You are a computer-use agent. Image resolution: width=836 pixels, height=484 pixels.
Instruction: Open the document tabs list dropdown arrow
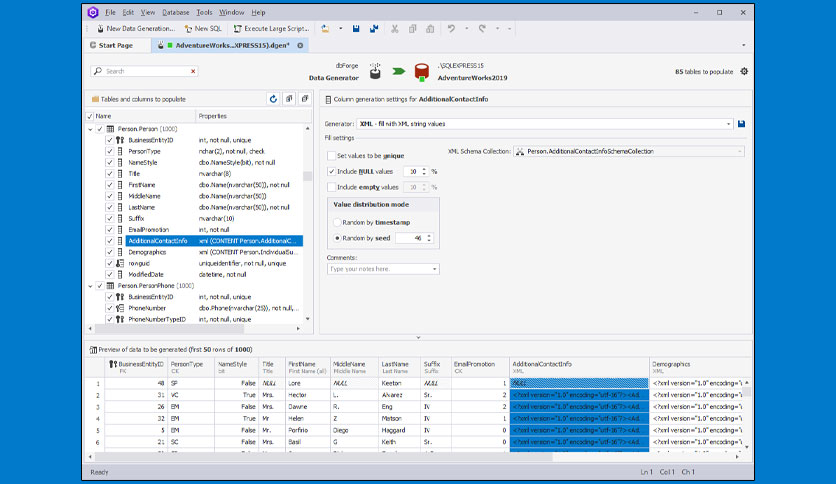(744, 45)
